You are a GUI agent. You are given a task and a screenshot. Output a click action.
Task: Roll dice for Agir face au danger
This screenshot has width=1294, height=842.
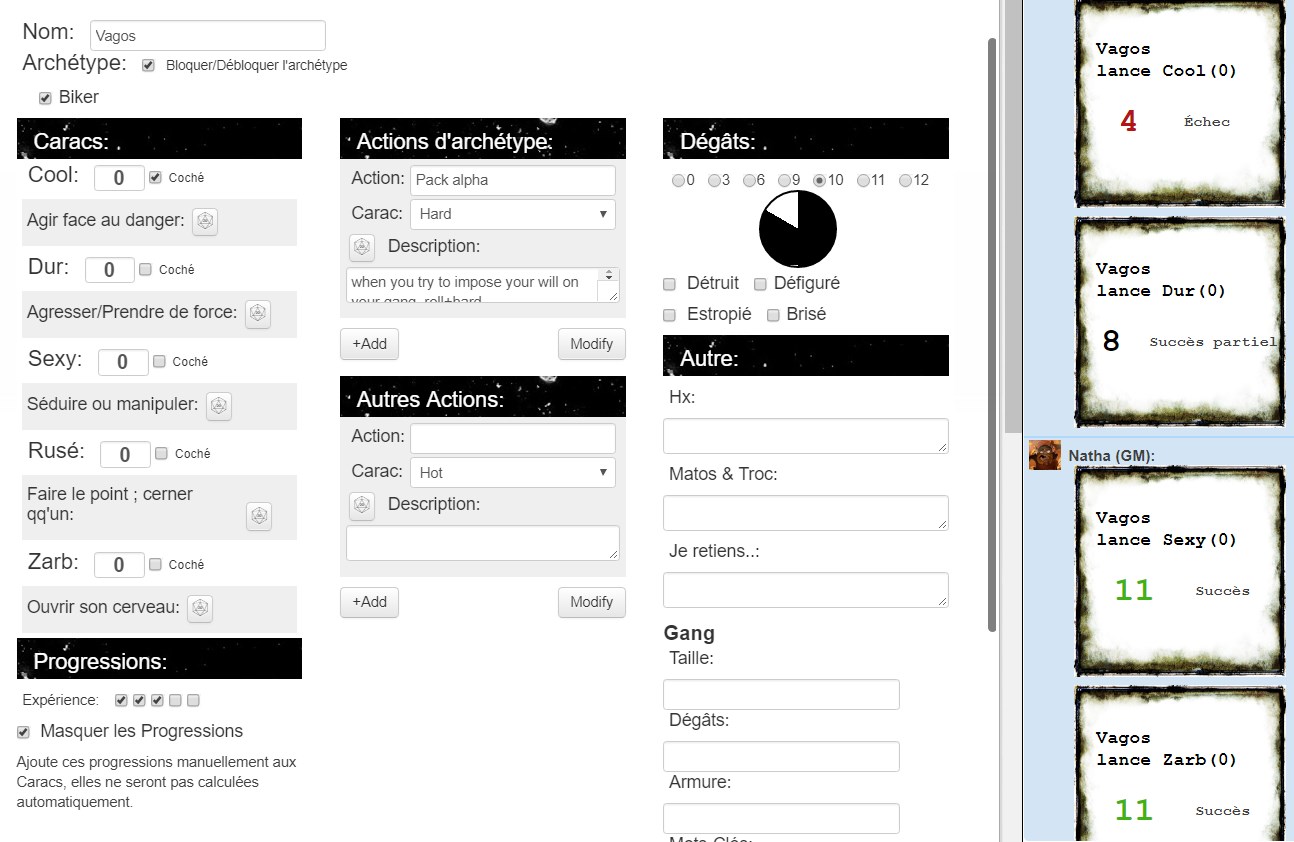point(204,222)
